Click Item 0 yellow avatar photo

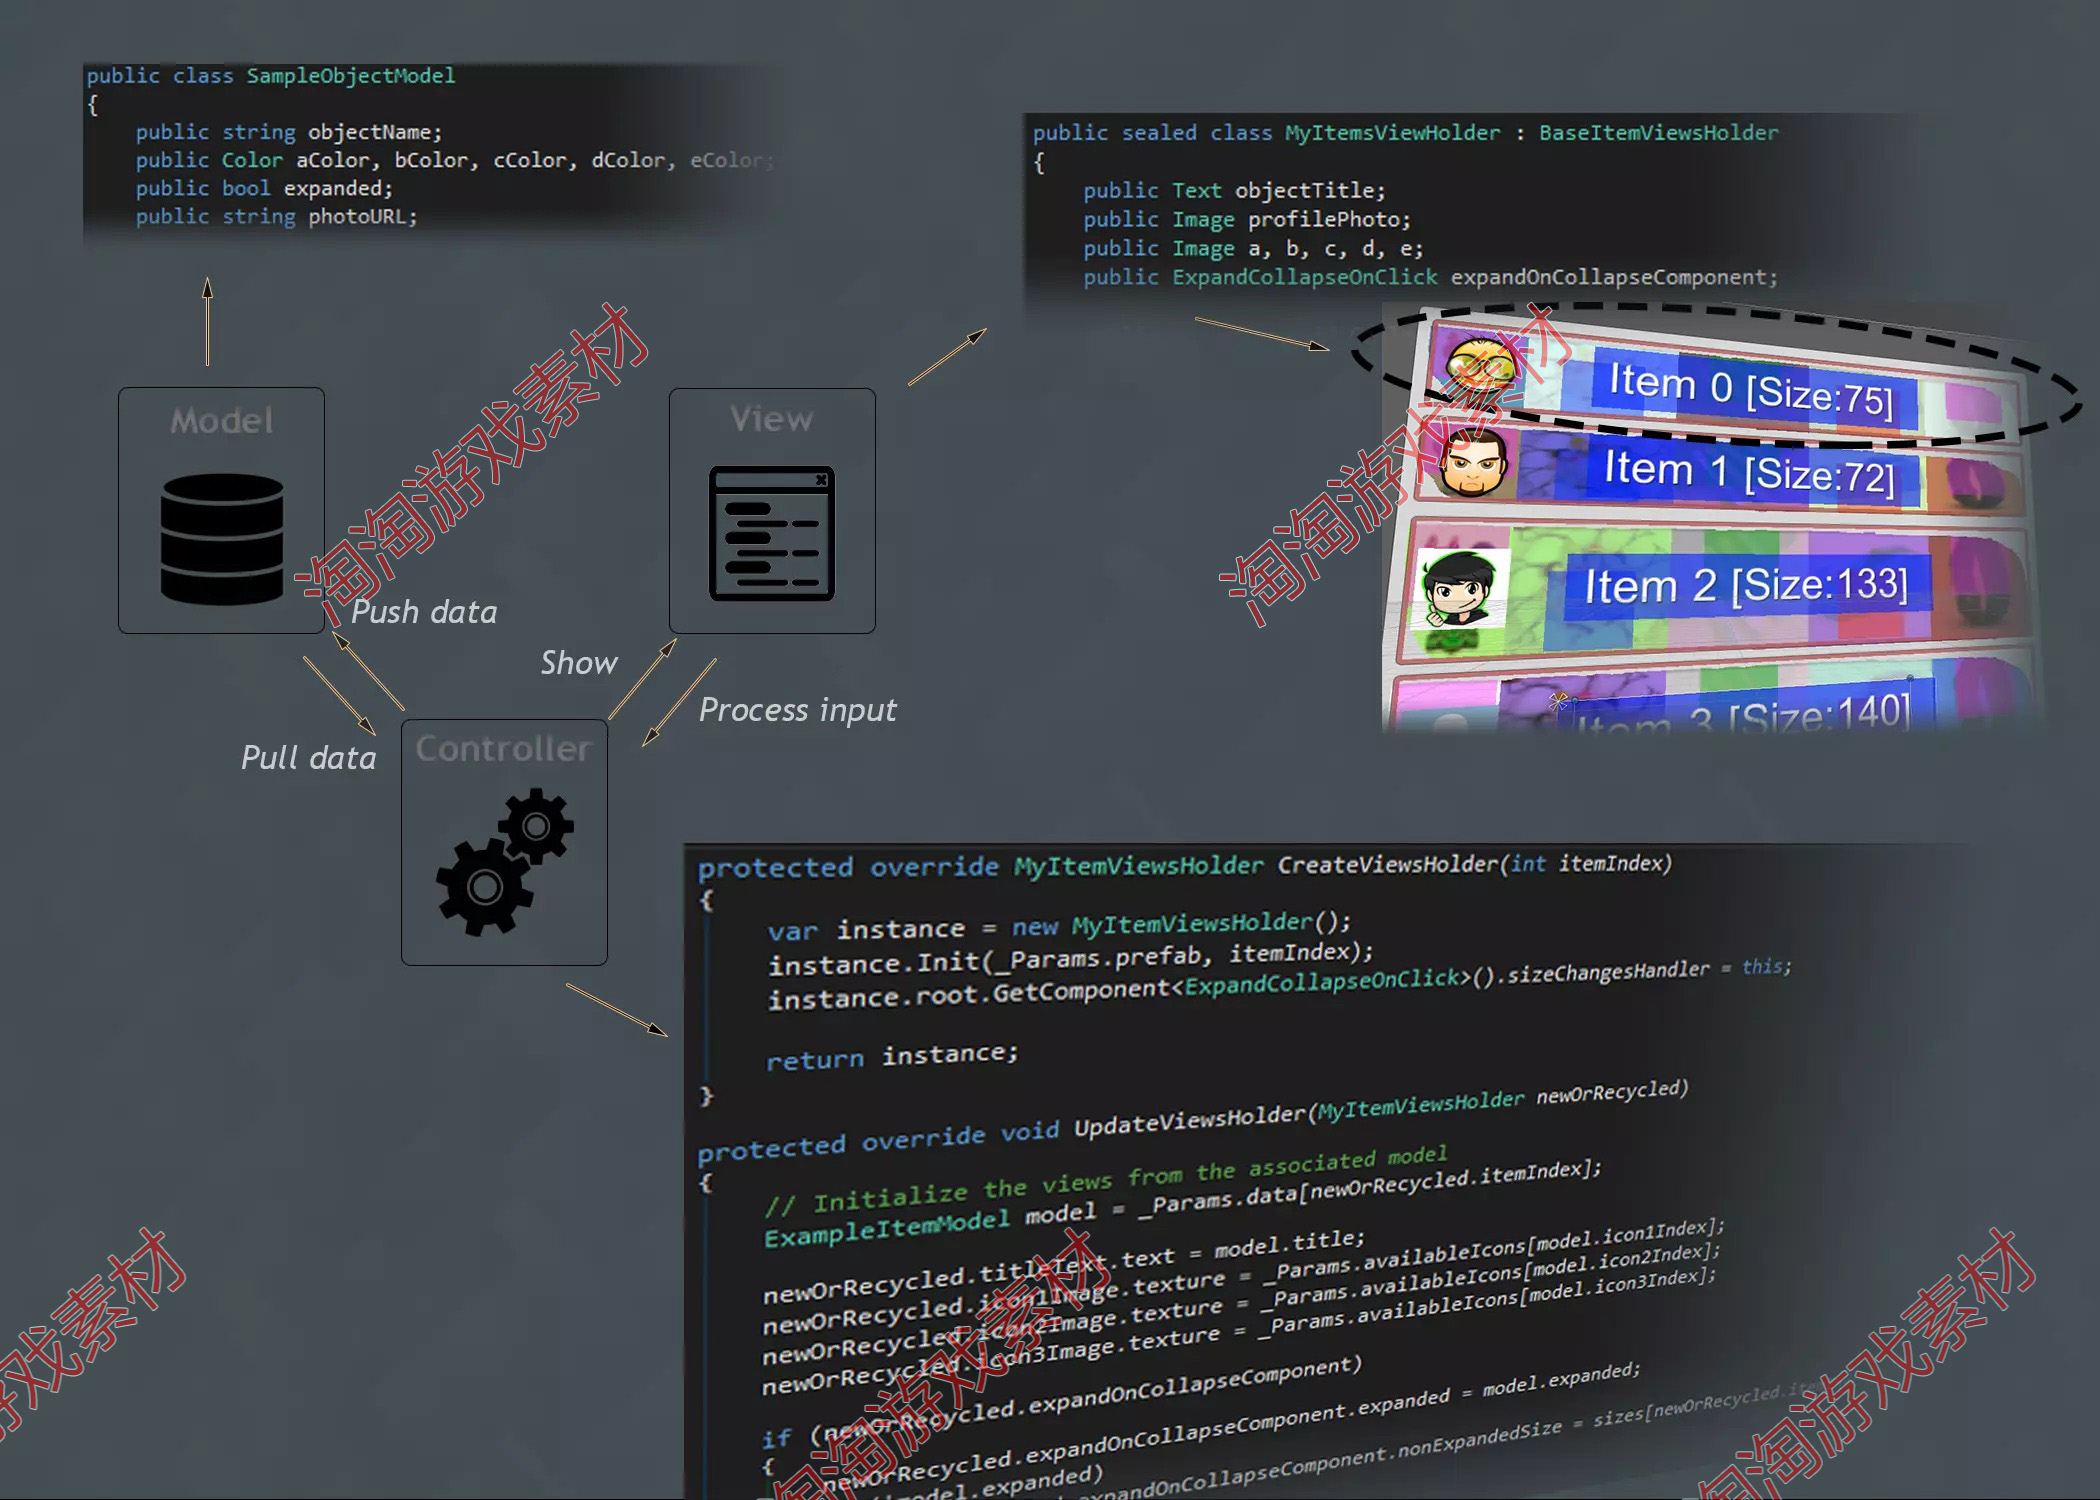(1482, 366)
